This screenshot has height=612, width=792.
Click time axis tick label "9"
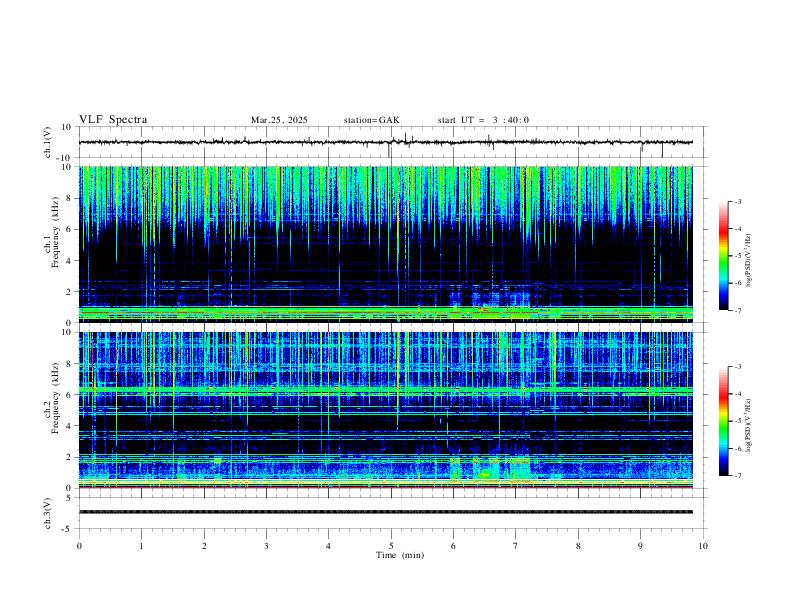tap(640, 546)
